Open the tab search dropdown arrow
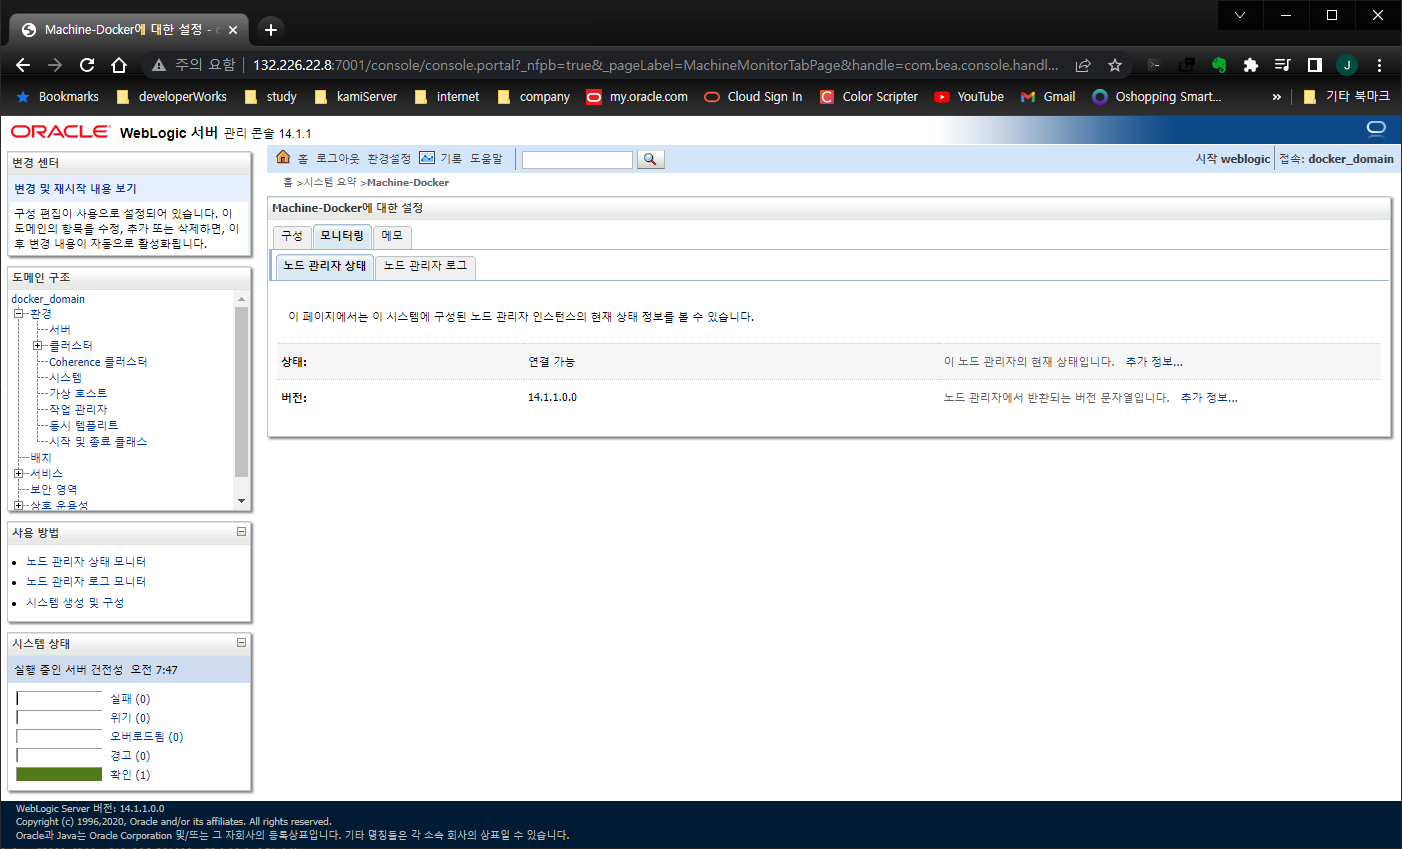 pyautogui.click(x=1240, y=15)
